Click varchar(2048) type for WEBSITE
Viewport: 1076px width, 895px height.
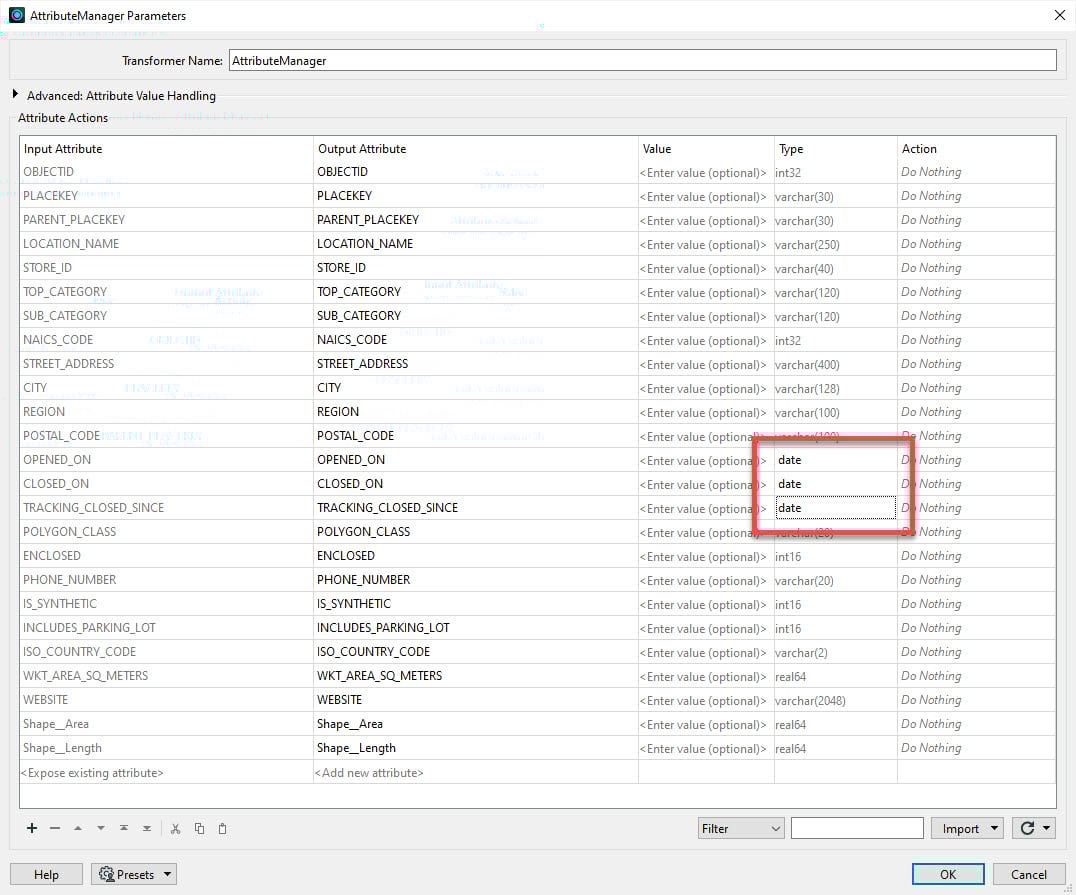(836, 701)
